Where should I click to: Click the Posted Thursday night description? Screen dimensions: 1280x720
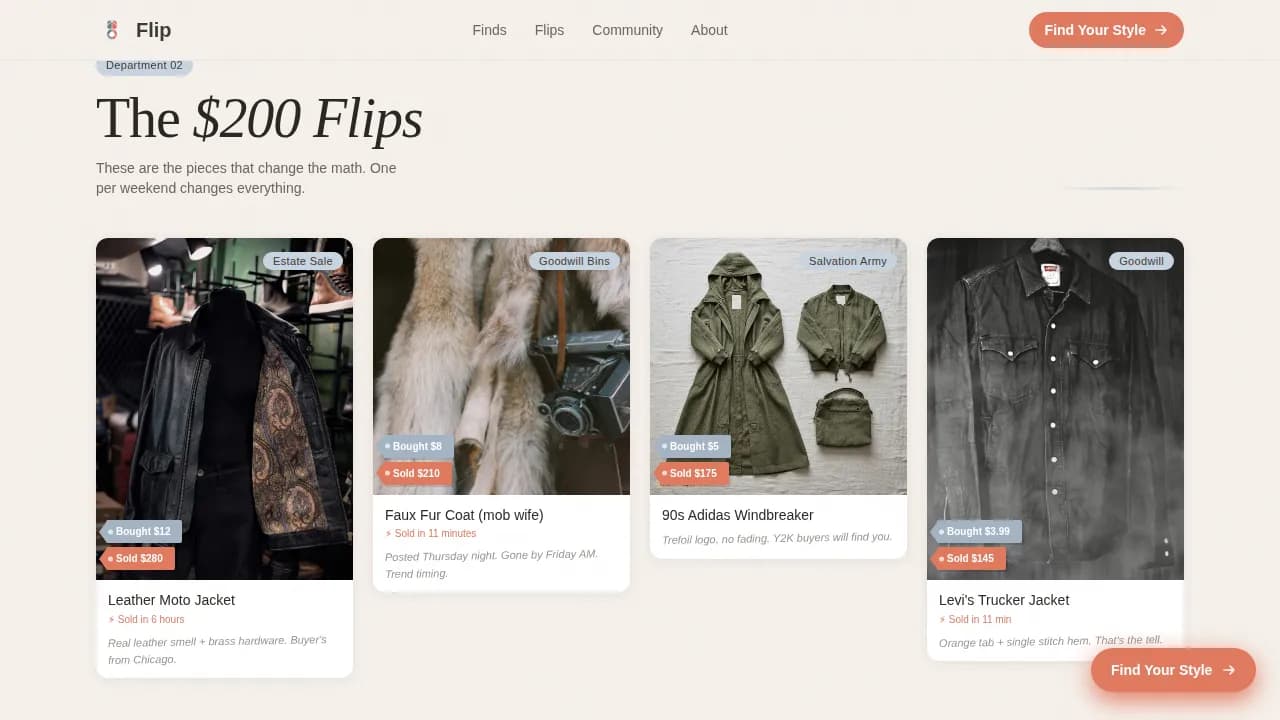tap(491, 564)
